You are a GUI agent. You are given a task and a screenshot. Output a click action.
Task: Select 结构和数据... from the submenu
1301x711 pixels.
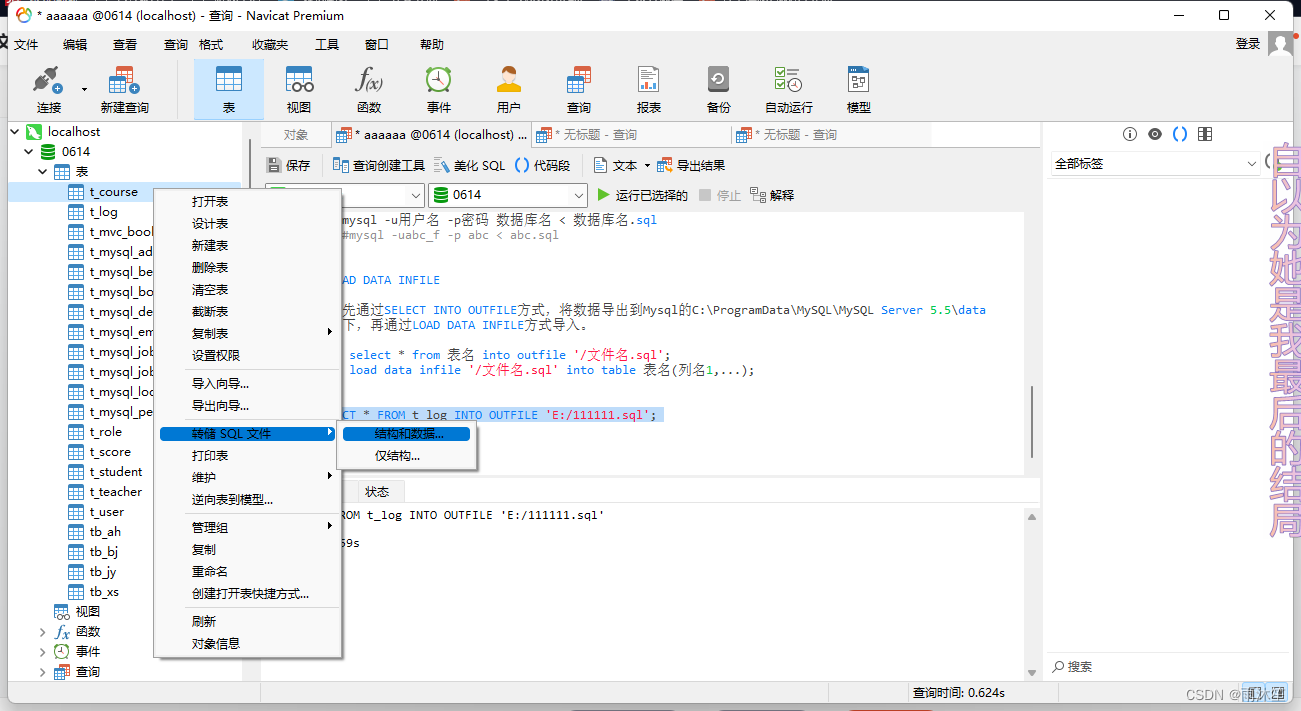(408, 434)
